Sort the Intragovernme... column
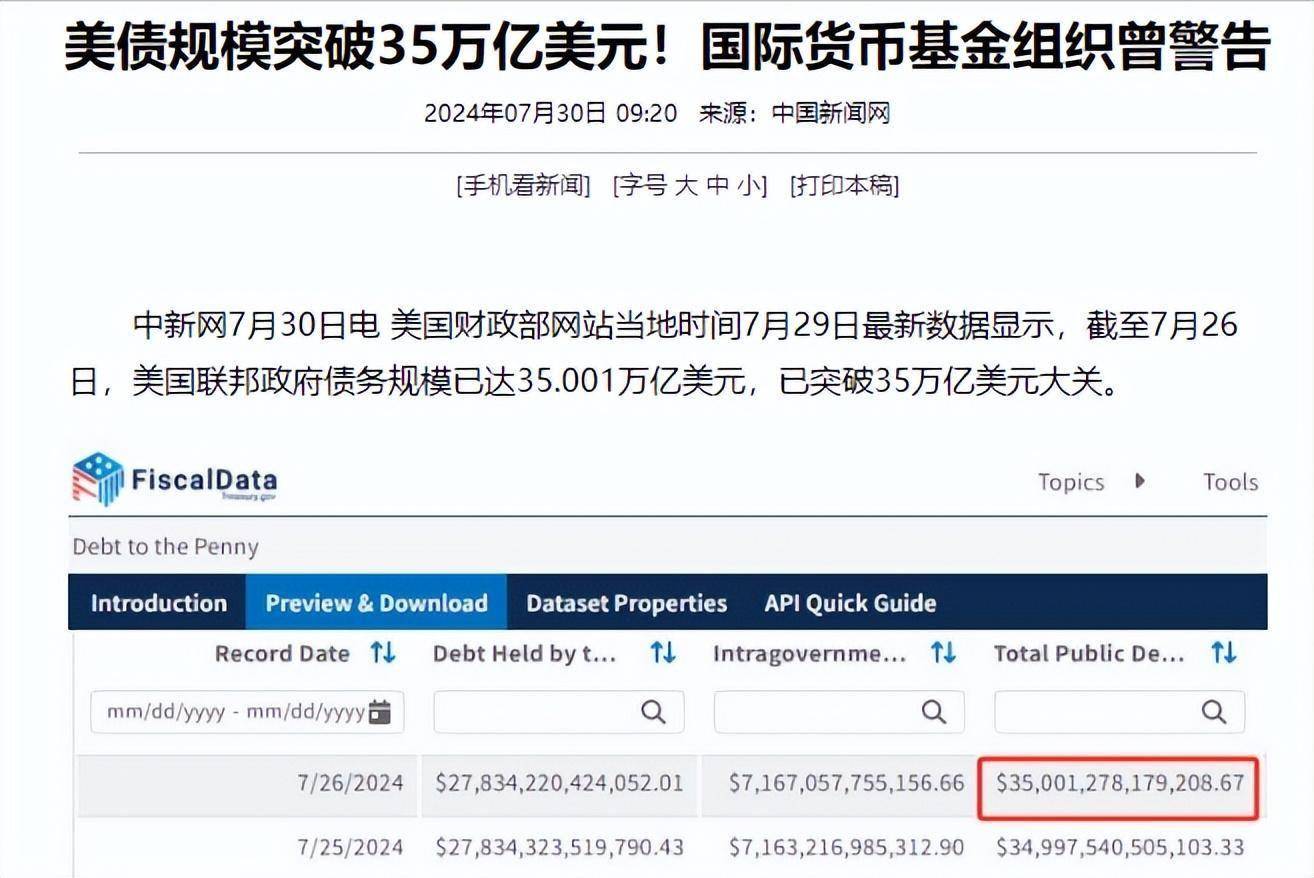 point(942,653)
